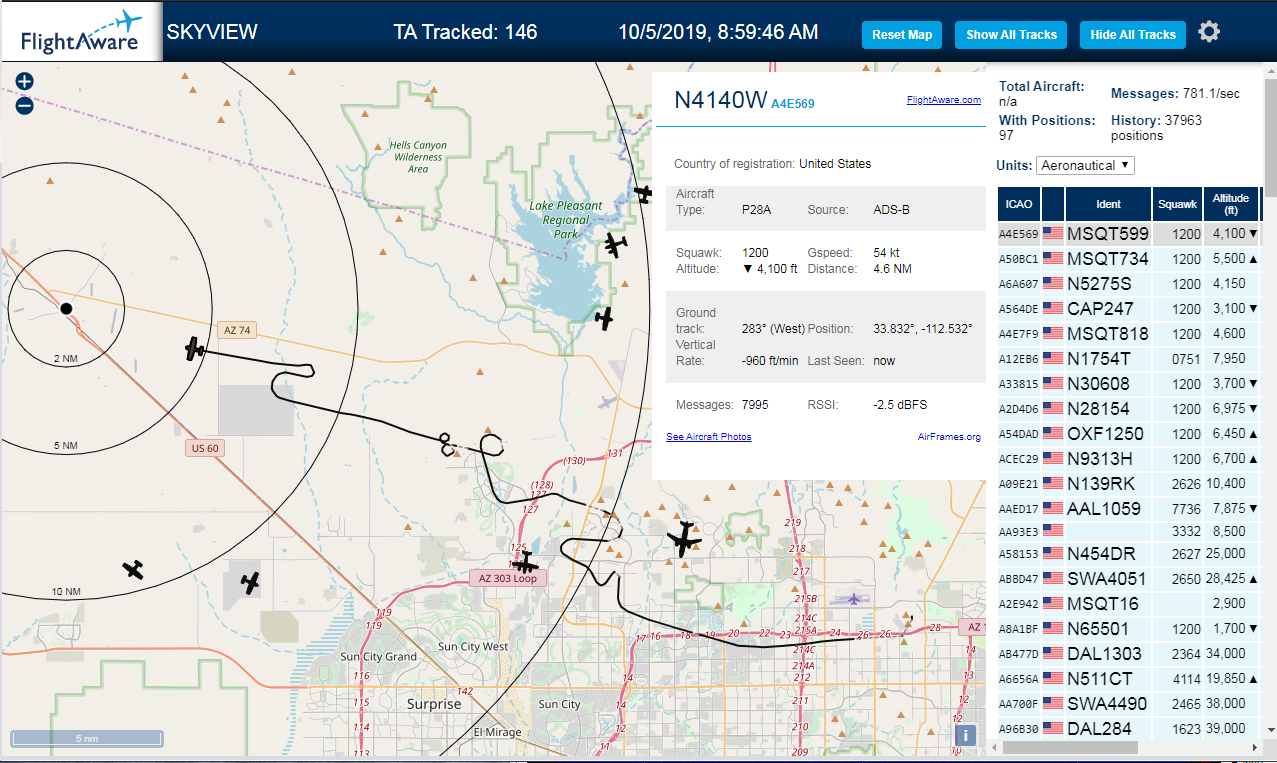Viewport: 1277px width, 763px height.
Task: Select the N9313H aircraft row
Action: (1129, 459)
